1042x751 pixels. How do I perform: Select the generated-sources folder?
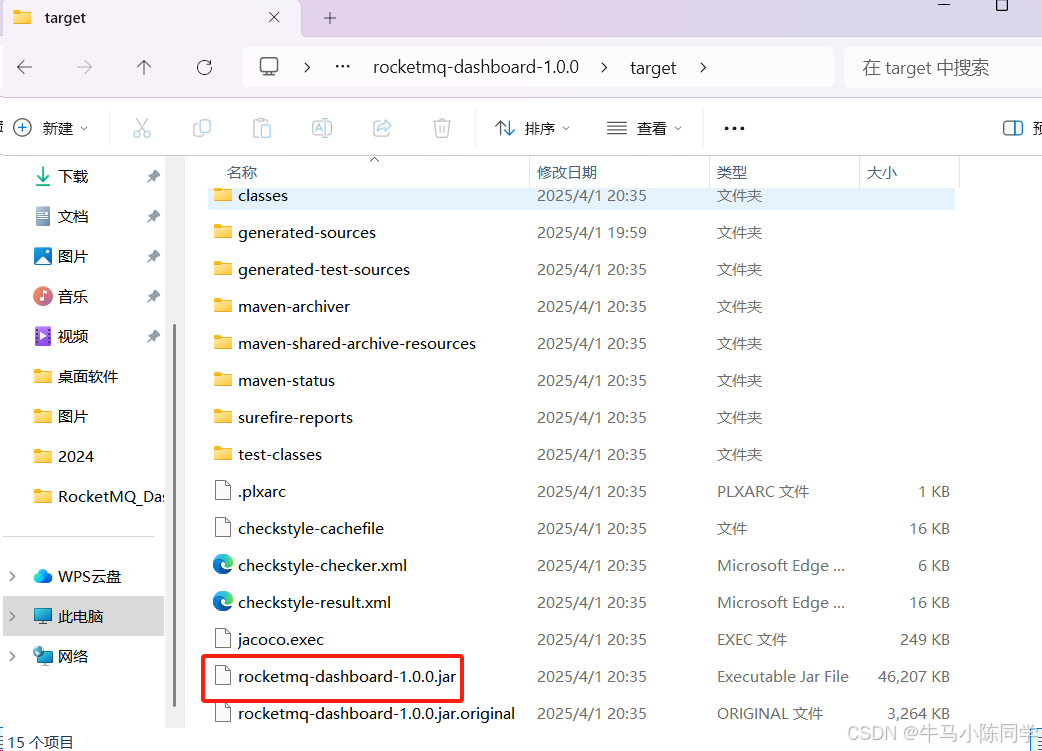581,232
